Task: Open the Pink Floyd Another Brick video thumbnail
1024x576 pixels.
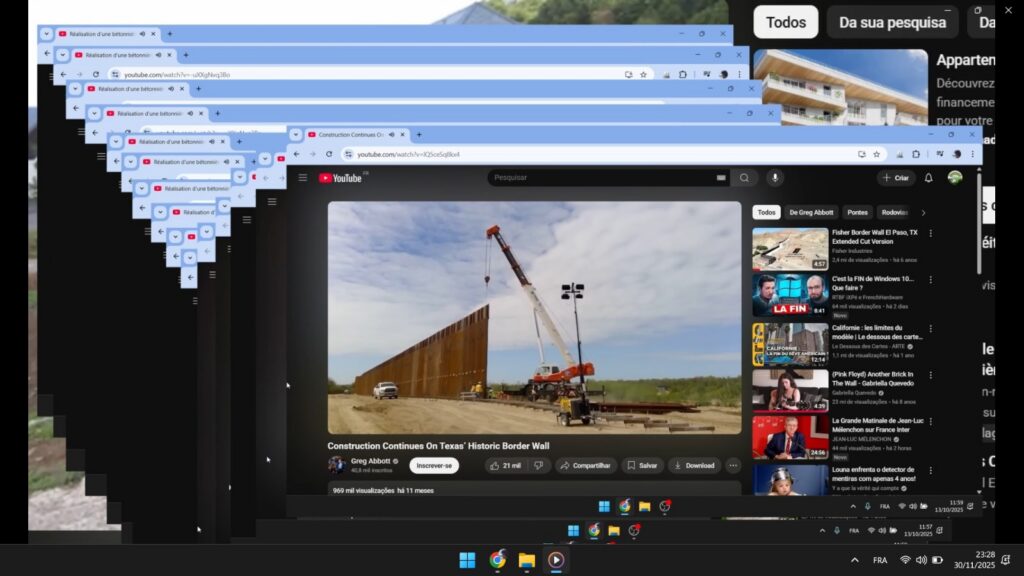Action: click(790, 390)
